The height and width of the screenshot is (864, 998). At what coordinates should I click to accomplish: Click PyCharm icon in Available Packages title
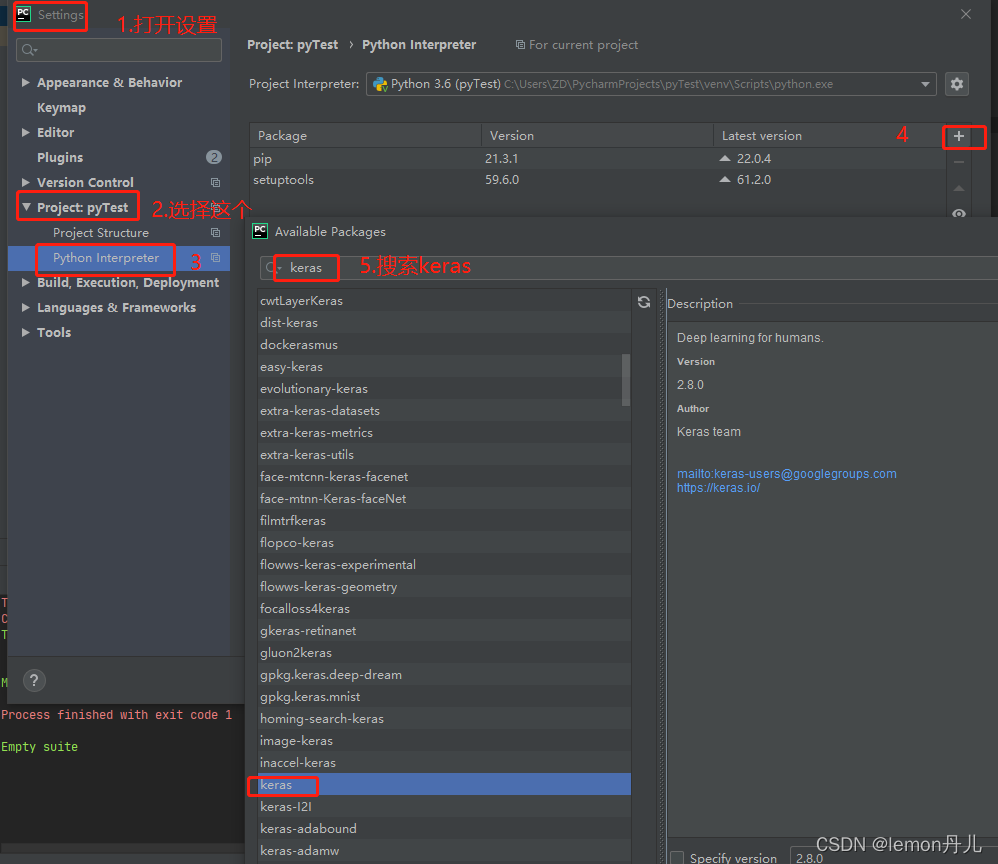pyautogui.click(x=260, y=231)
